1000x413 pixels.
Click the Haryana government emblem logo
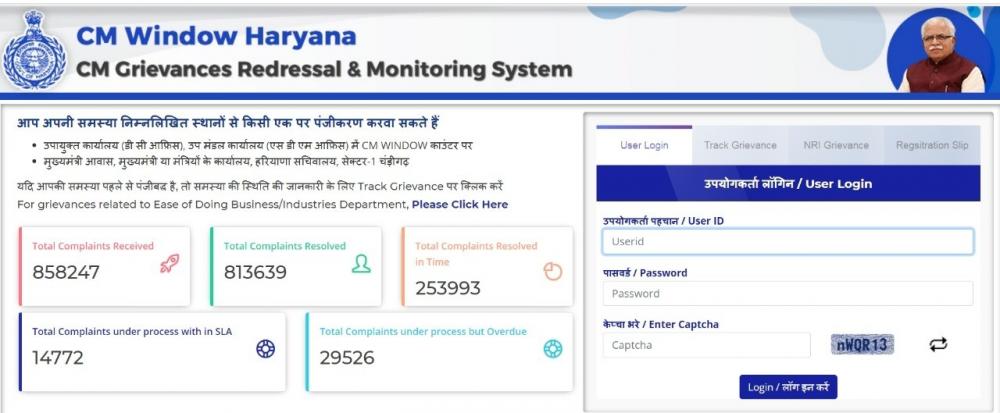34,50
